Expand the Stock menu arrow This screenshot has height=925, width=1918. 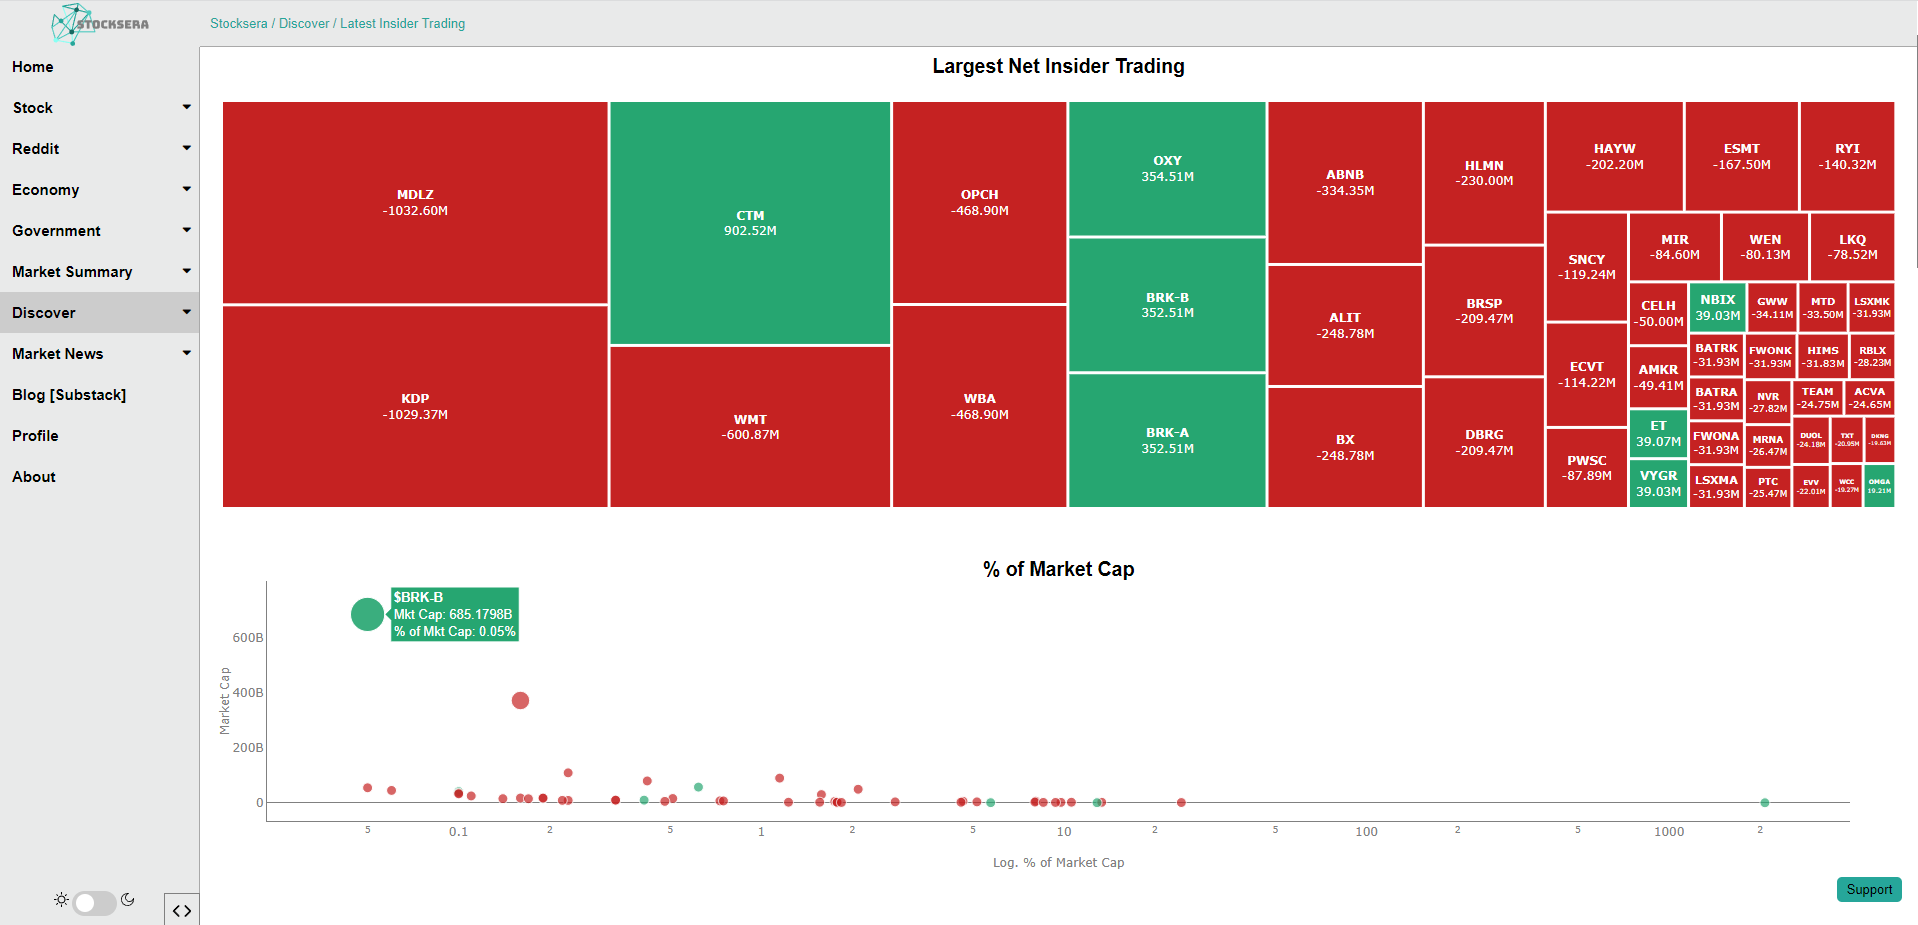(x=186, y=107)
